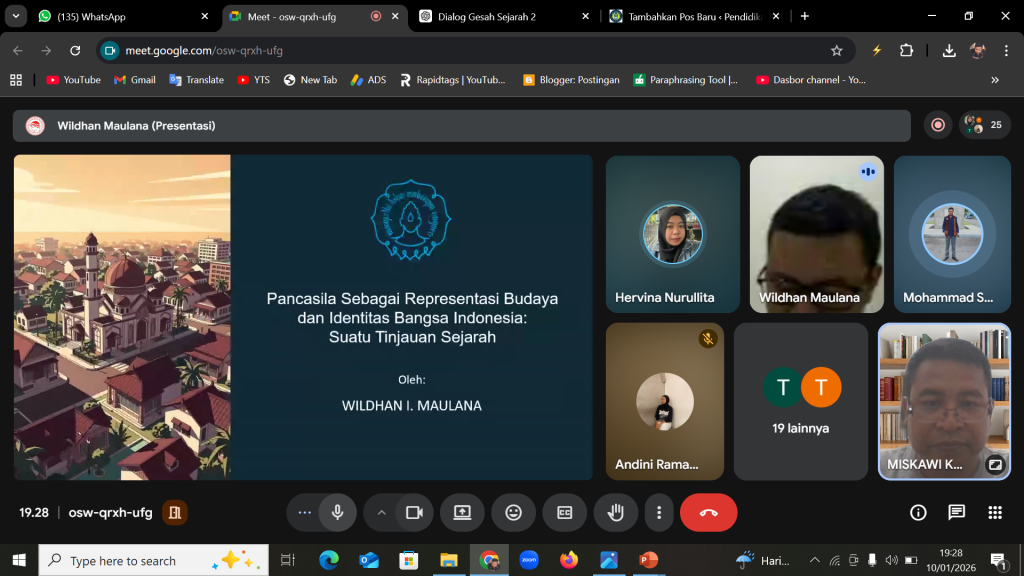Open meeting details info icon
This screenshot has height=576, width=1024.
pos(918,512)
